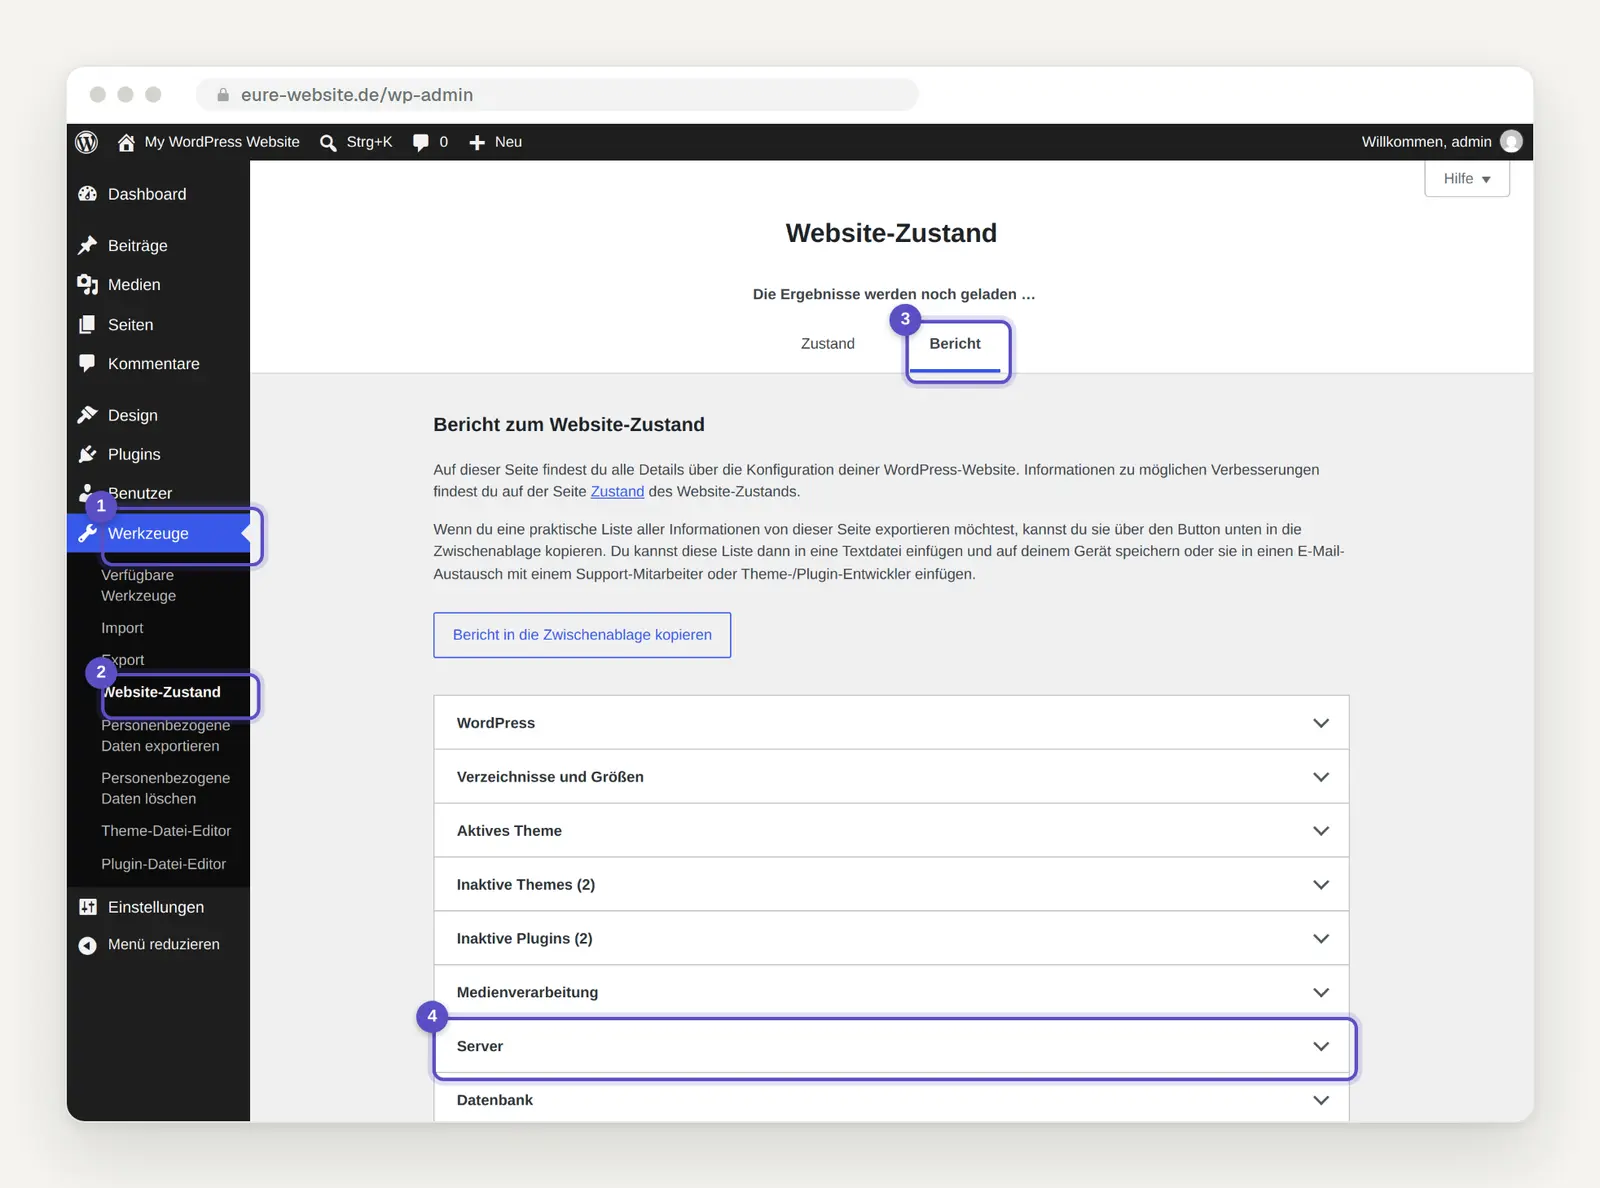This screenshot has width=1600, height=1188.
Task: Follow the Zustand link in the description
Action: pos(617,492)
